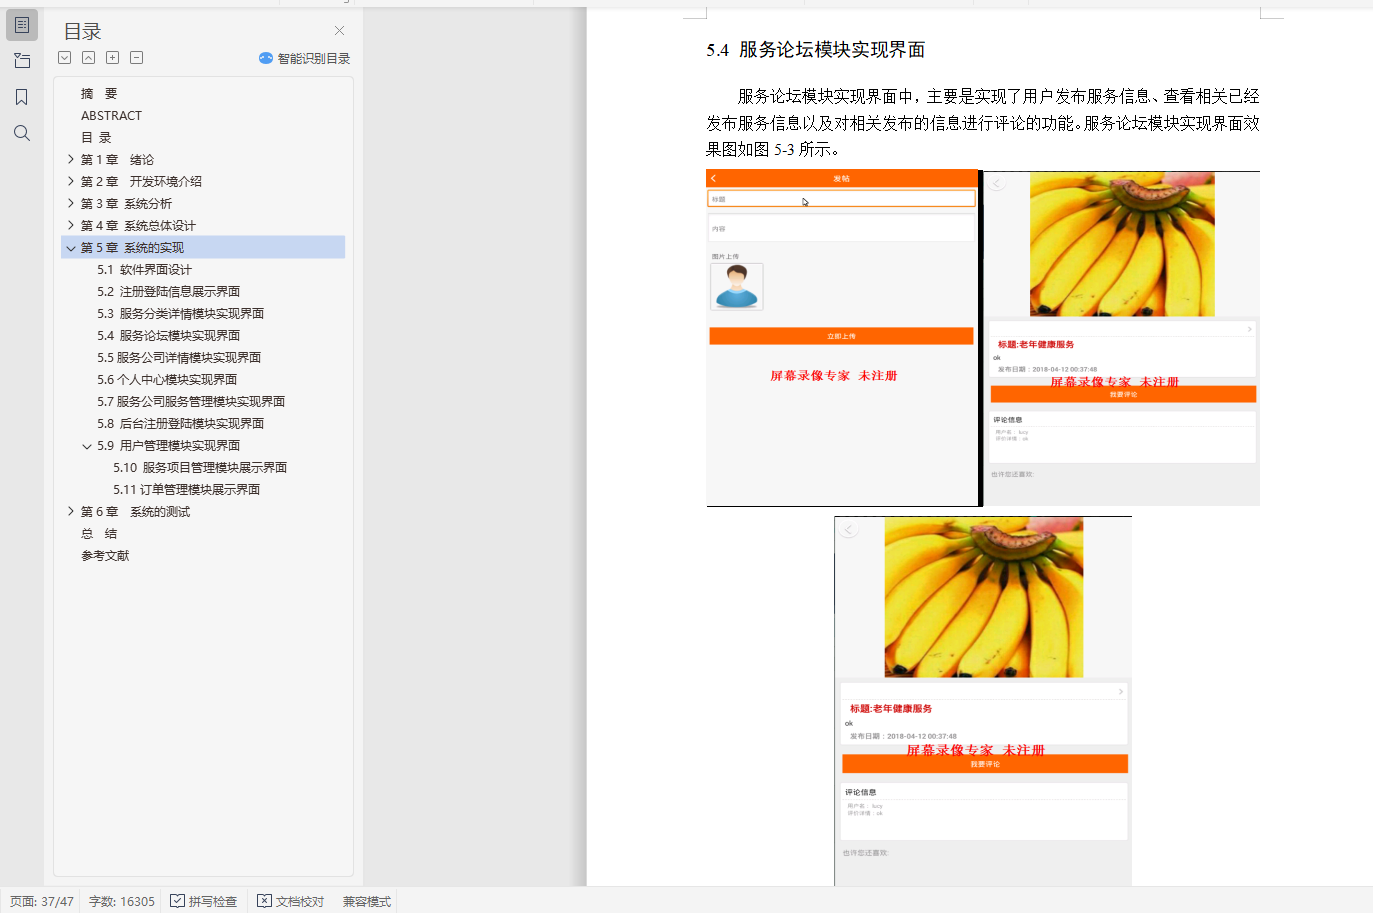Image resolution: width=1373 pixels, height=913 pixels.
Task: Expand 第4章 系统总体设计 chevron
Action: click(71, 225)
